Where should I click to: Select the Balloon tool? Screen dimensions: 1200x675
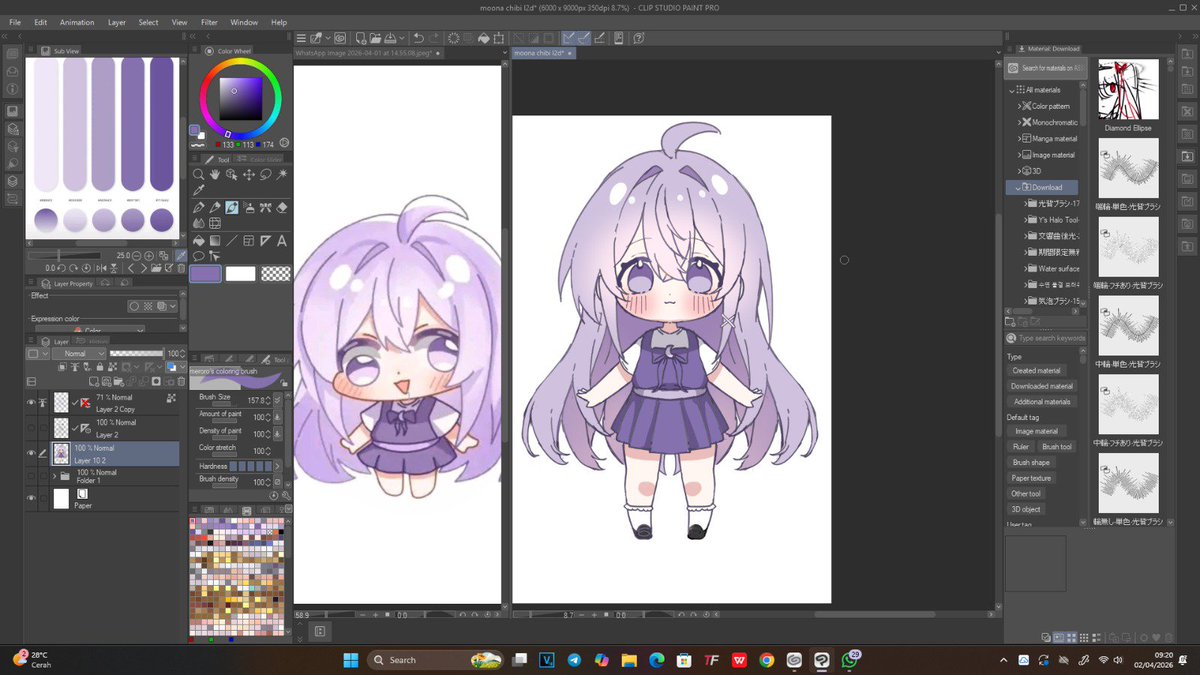tap(199, 256)
